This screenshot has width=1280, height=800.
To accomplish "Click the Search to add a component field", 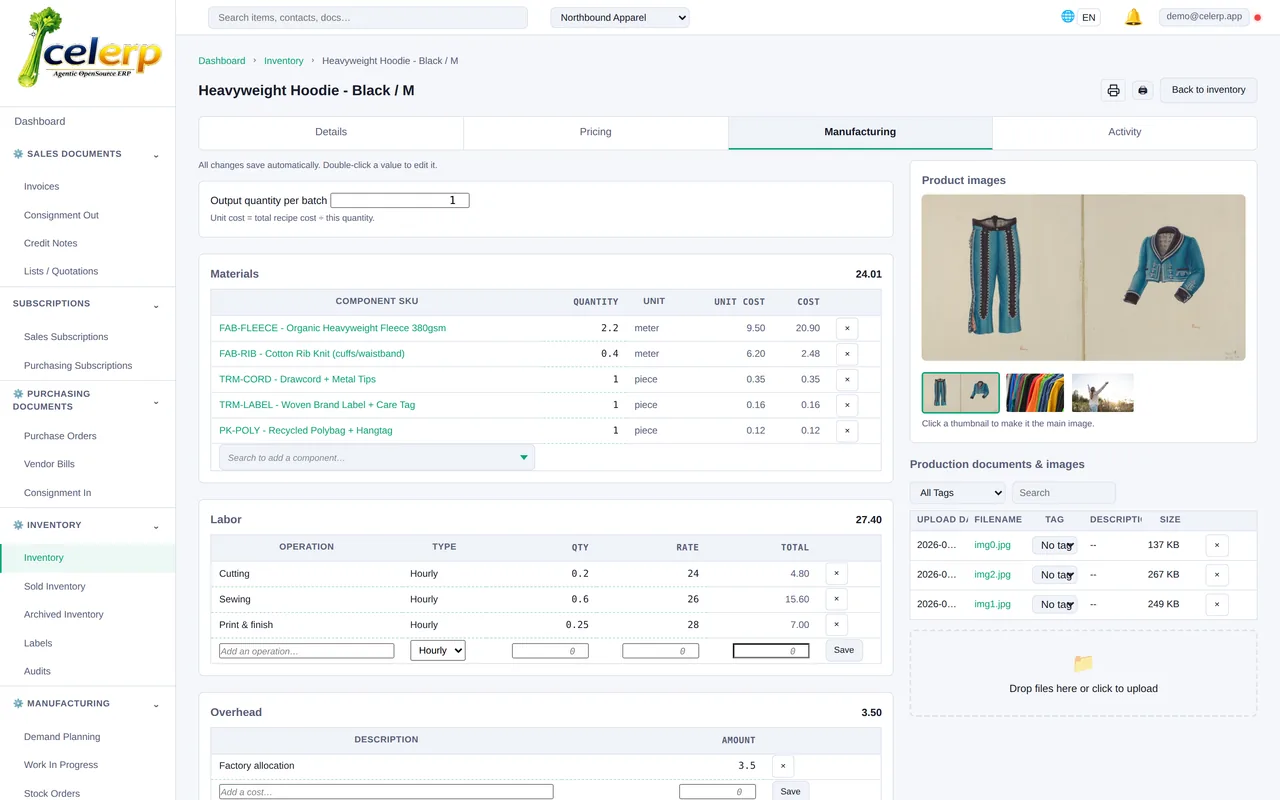I will pyautogui.click(x=377, y=458).
